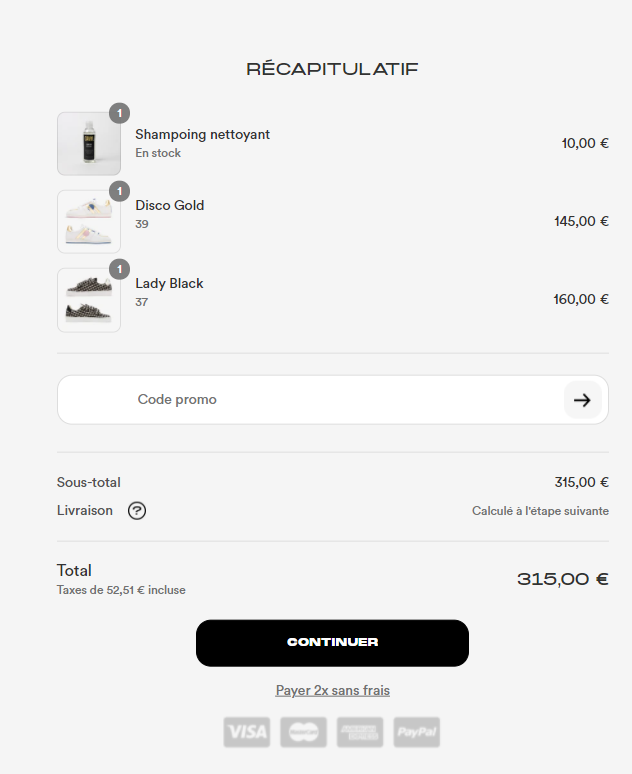Click the Visa payment logo
The image size is (632, 774).
[247, 732]
